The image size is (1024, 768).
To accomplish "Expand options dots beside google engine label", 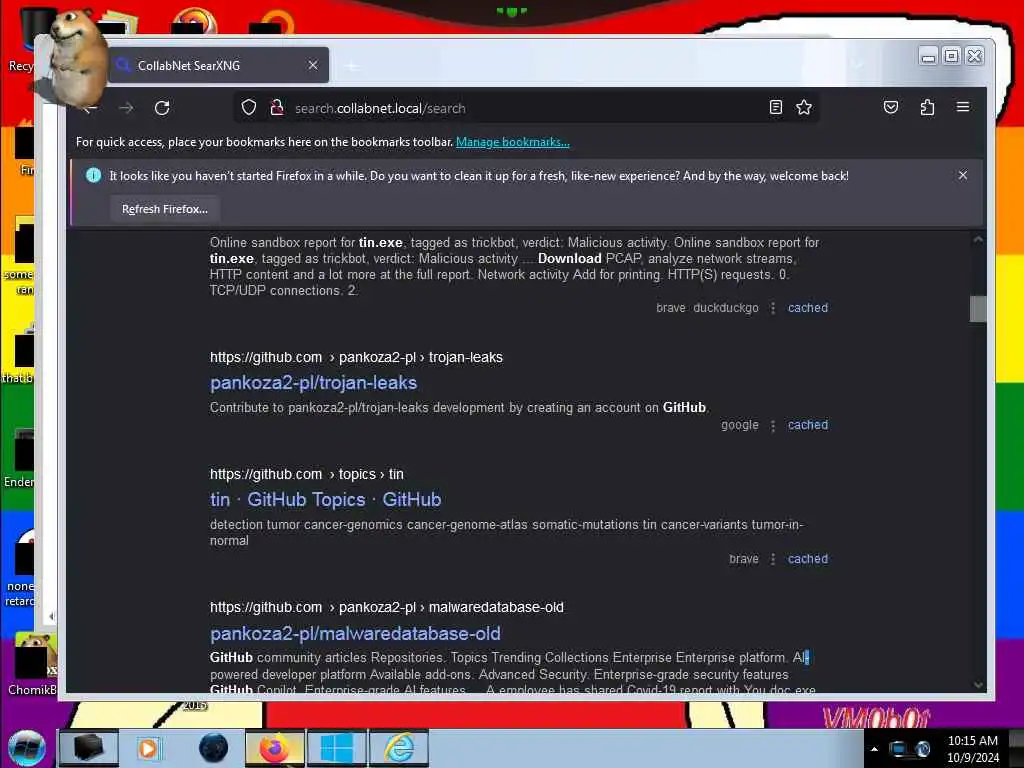I will [x=773, y=425].
